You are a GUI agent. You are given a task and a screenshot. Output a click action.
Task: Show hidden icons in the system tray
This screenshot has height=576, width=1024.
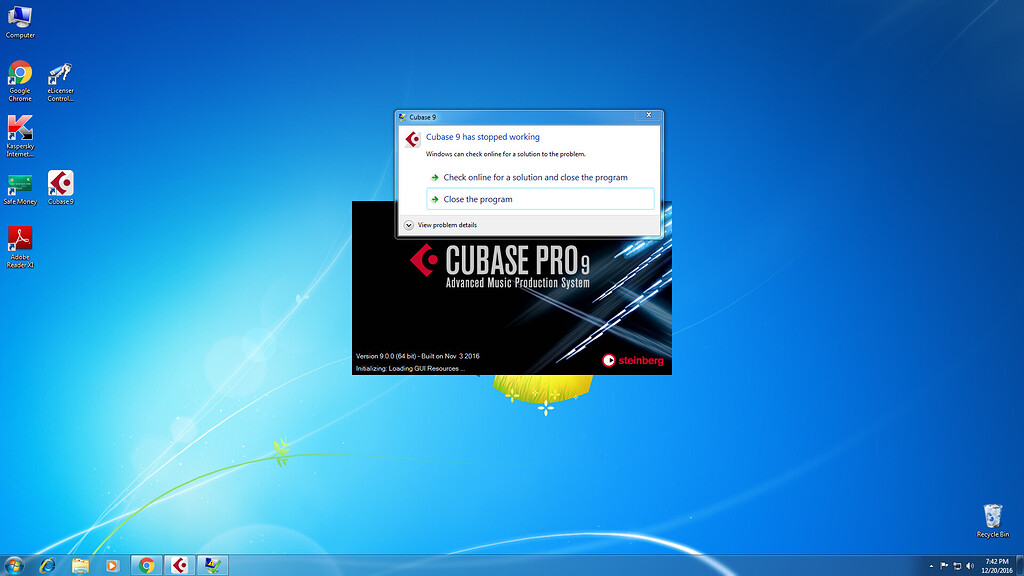(931, 565)
